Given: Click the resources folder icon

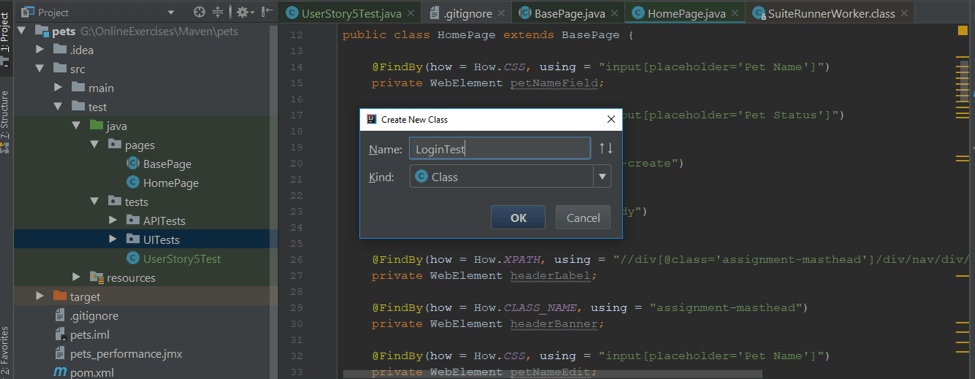Looking at the screenshot, I should [96, 277].
